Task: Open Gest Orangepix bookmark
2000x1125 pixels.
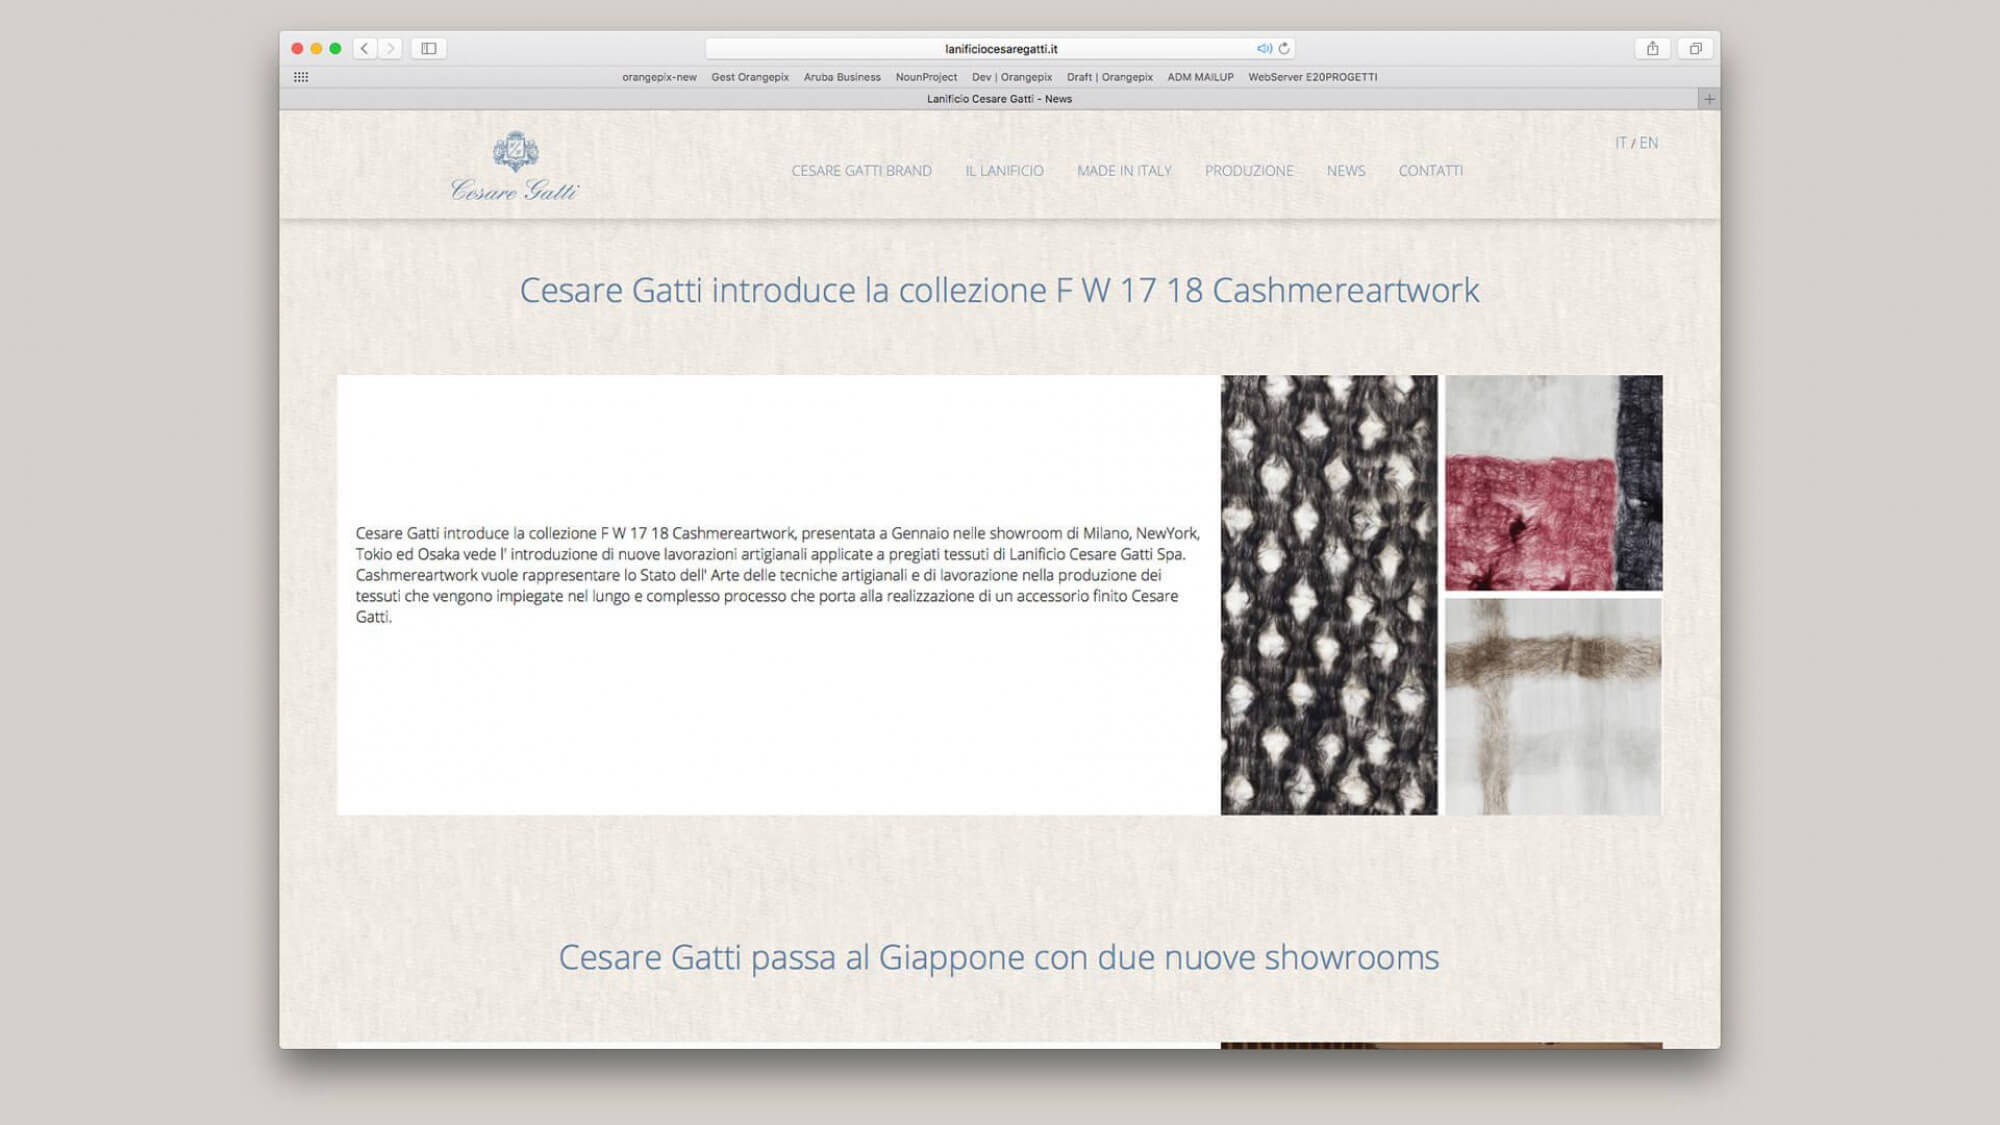Action: point(750,77)
